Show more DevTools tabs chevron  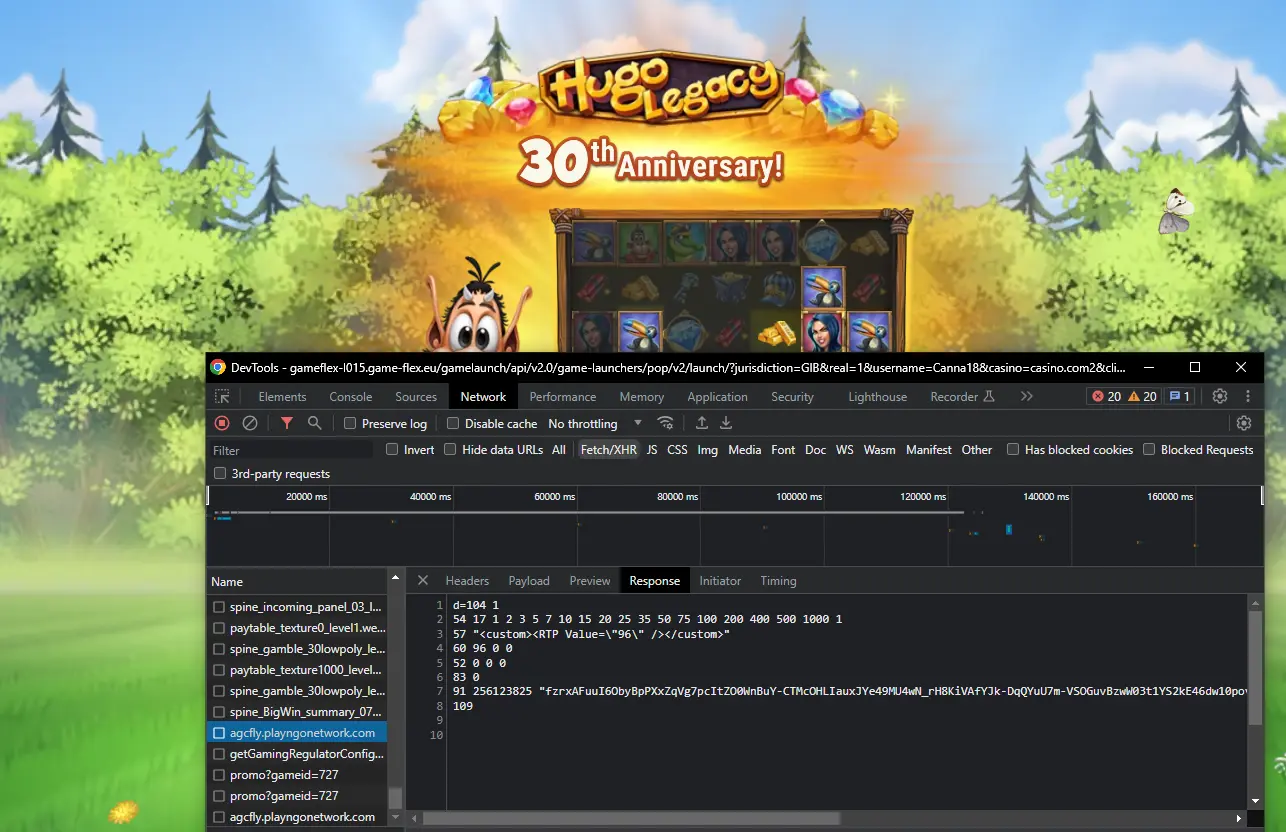pyautogui.click(x=1027, y=397)
